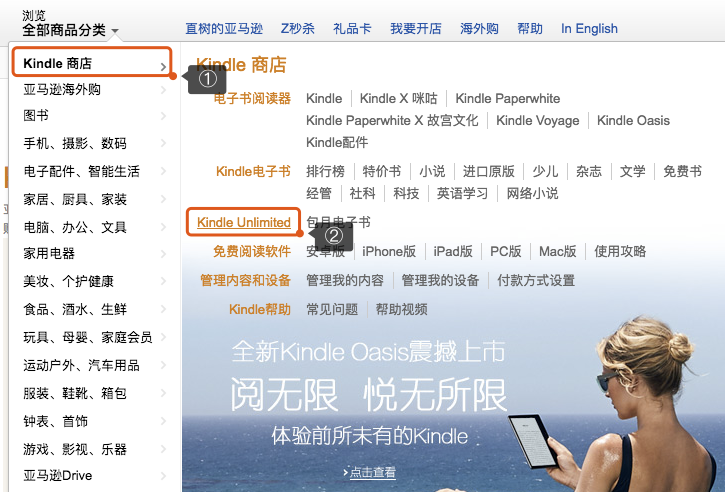Open the 免费书 ebook category link
Image resolution: width=725 pixels, height=492 pixels.
coord(682,171)
